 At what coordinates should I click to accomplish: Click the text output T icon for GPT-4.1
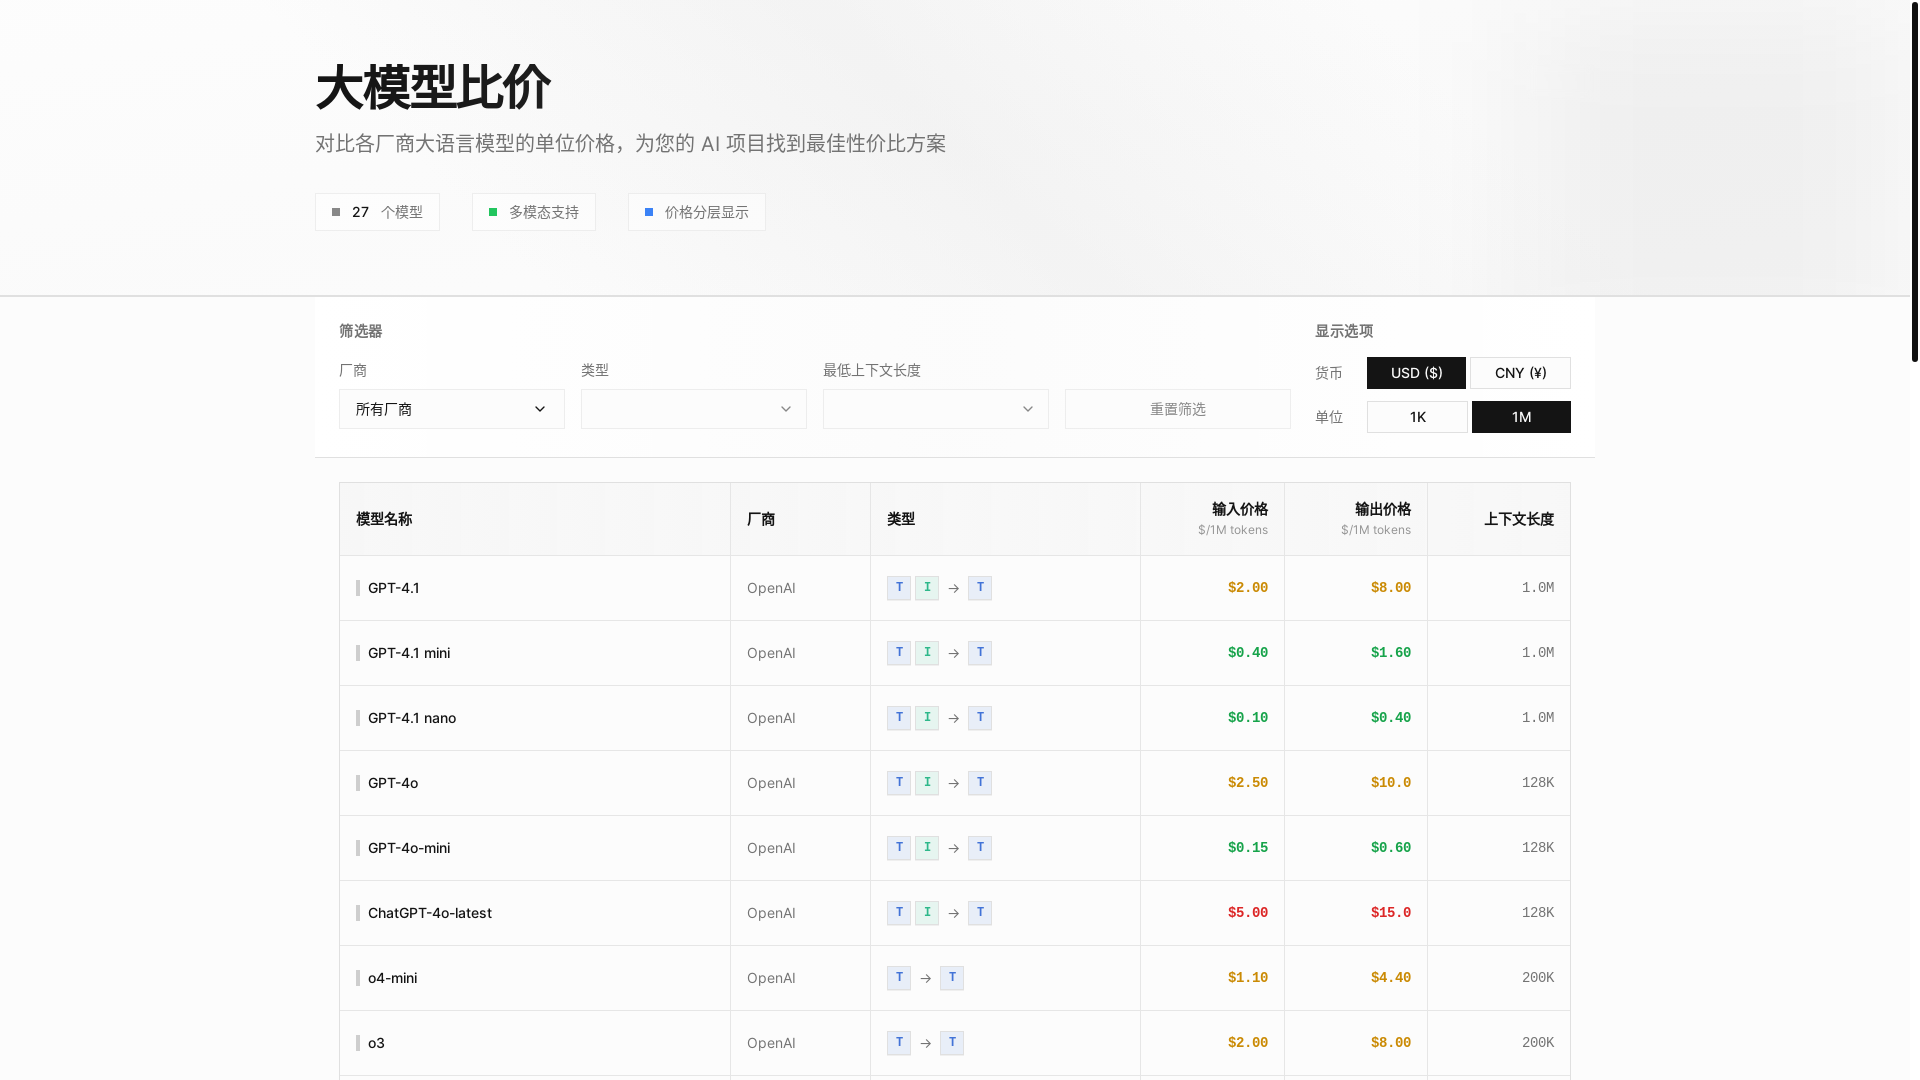[980, 588]
